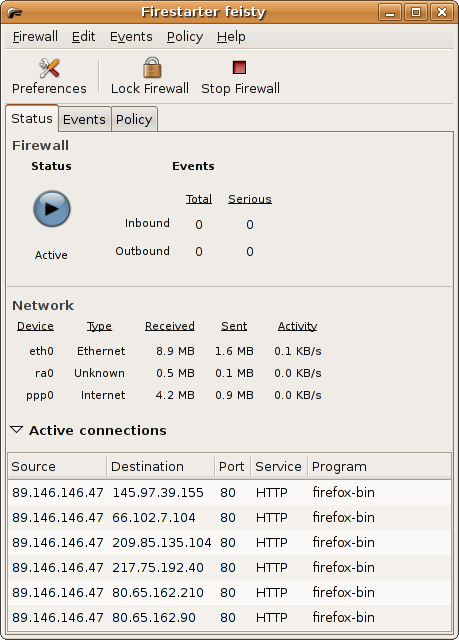Sort connections by the Destination column header
Viewport: 459px width, 640px height.
(160, 466)
